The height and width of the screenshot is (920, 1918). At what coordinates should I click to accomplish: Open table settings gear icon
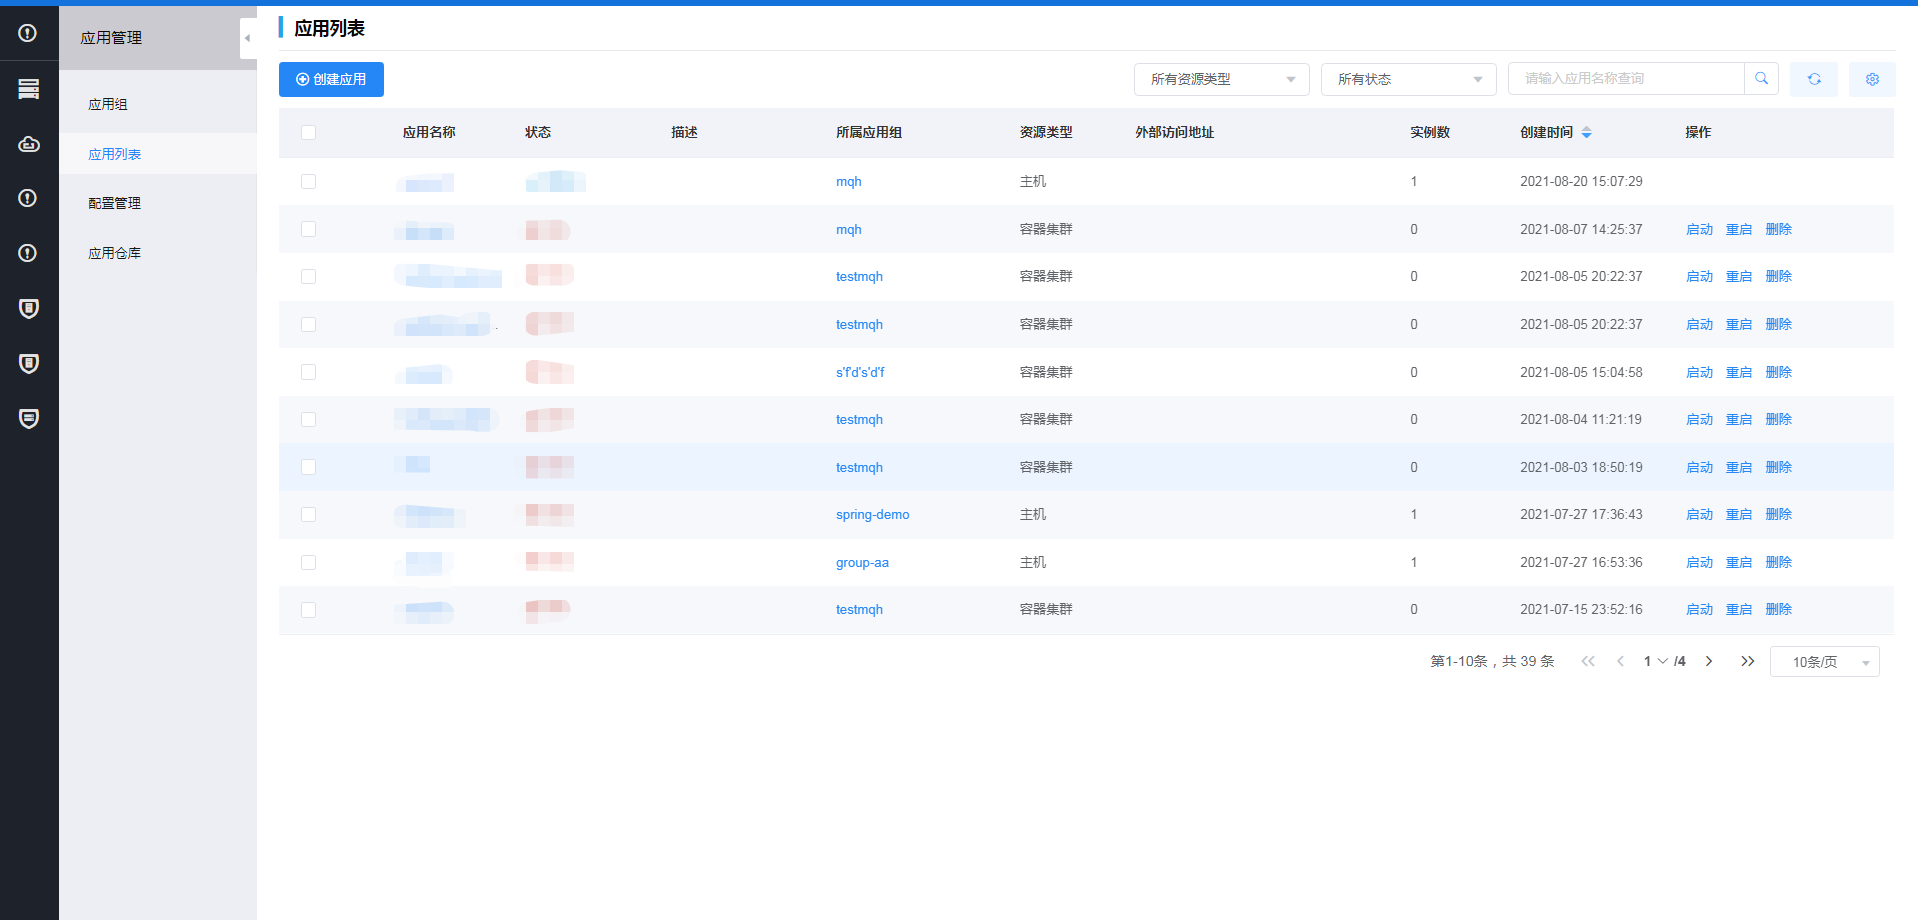[1871, 79]
